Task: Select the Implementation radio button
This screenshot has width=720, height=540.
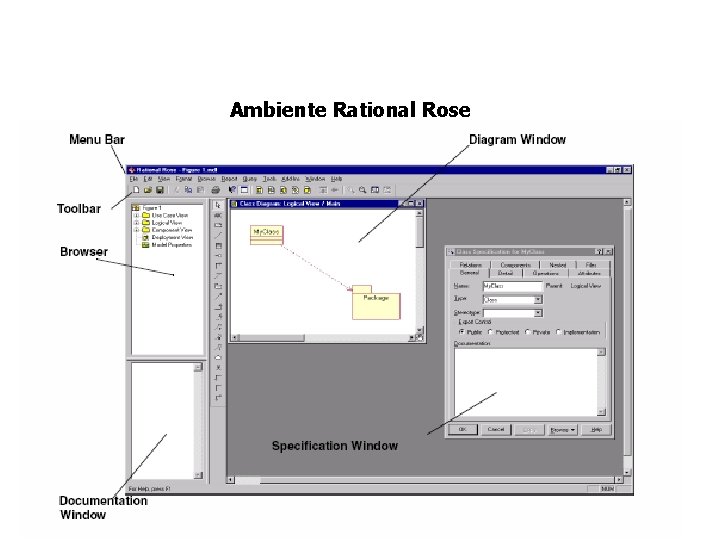Action: click(x=559, y=332)
